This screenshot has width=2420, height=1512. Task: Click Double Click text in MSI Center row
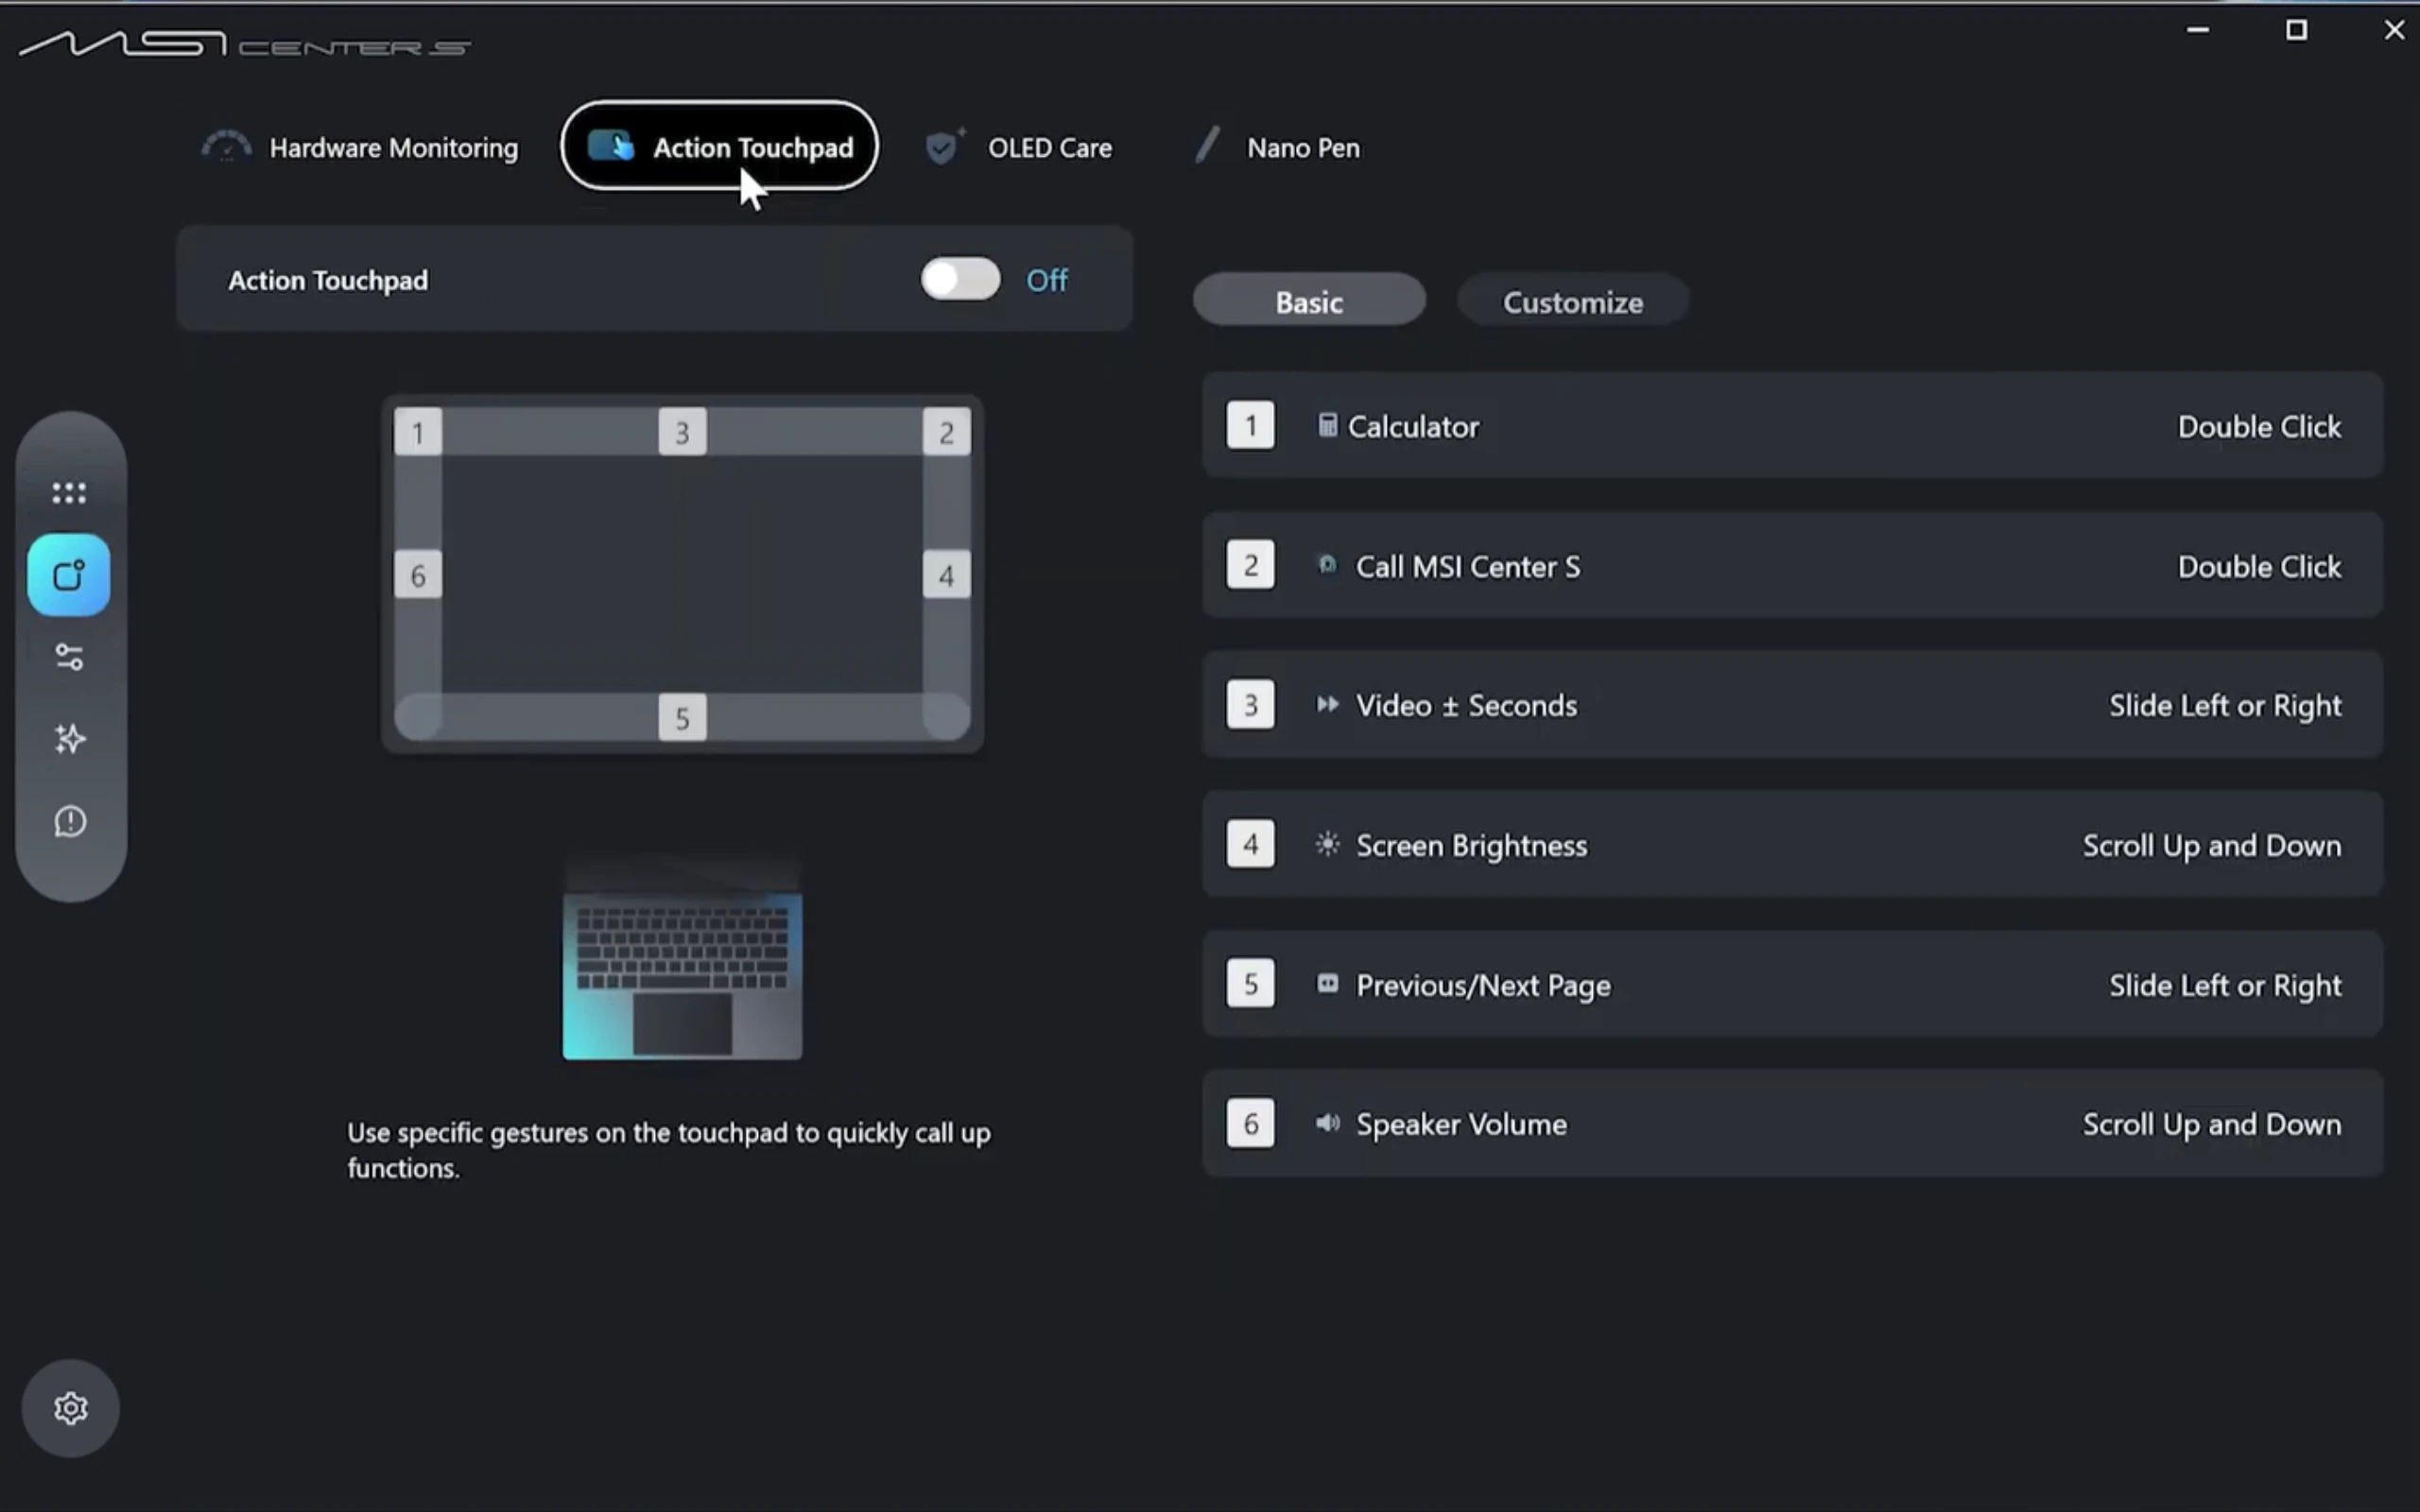(x=2259, y=567)
